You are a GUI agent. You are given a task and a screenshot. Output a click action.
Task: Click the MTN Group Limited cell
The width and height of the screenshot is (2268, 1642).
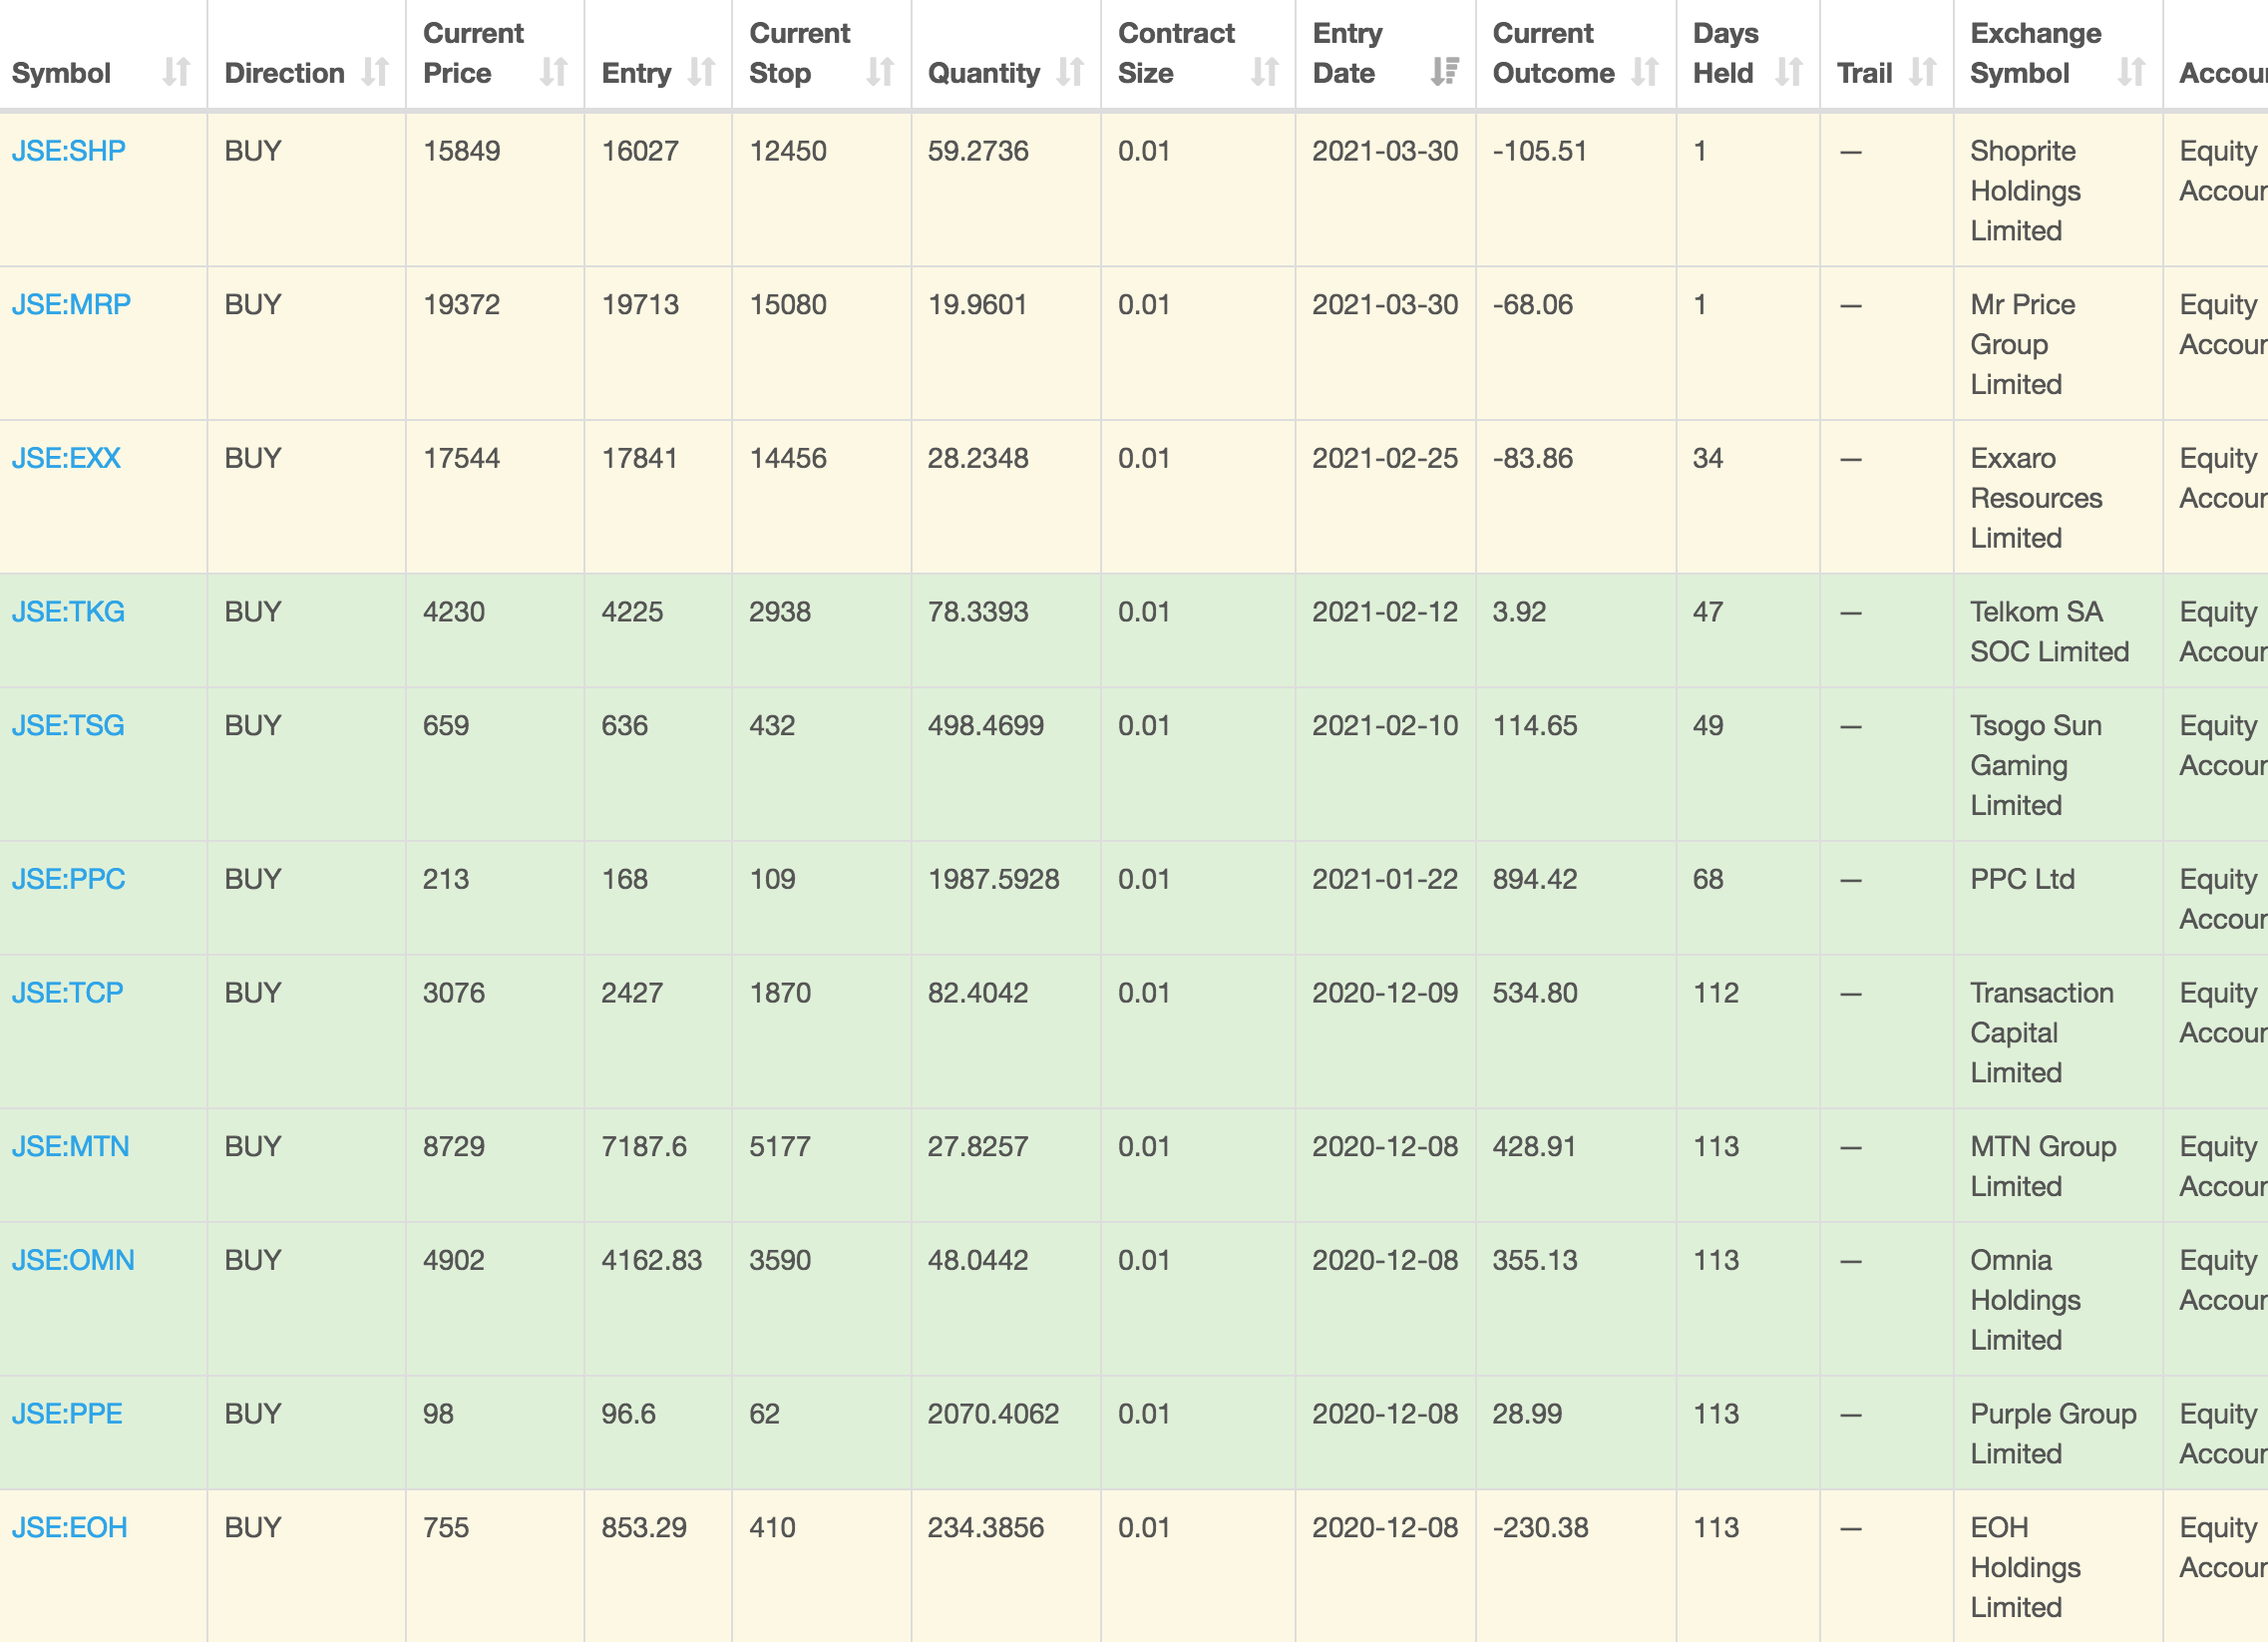click(x=2058, y=1165)
